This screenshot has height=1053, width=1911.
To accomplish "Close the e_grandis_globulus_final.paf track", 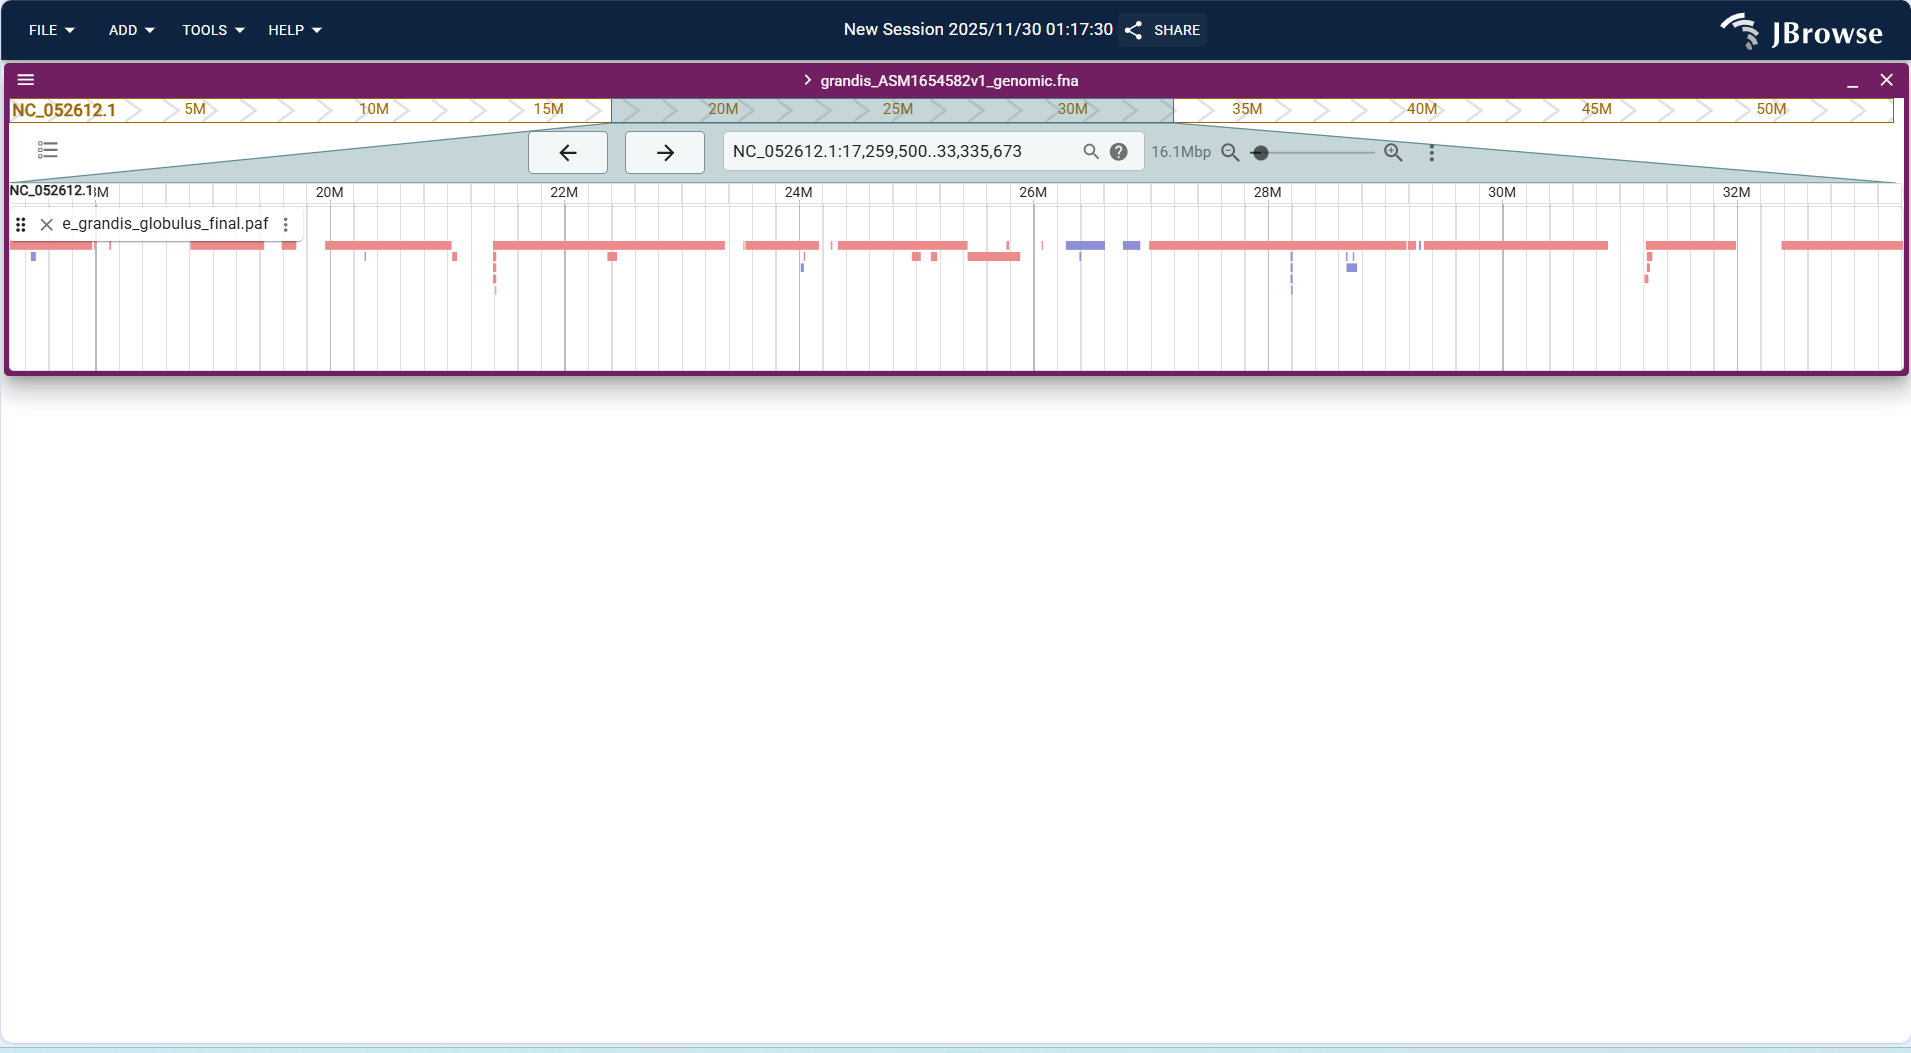I will (x=46, y=224).
